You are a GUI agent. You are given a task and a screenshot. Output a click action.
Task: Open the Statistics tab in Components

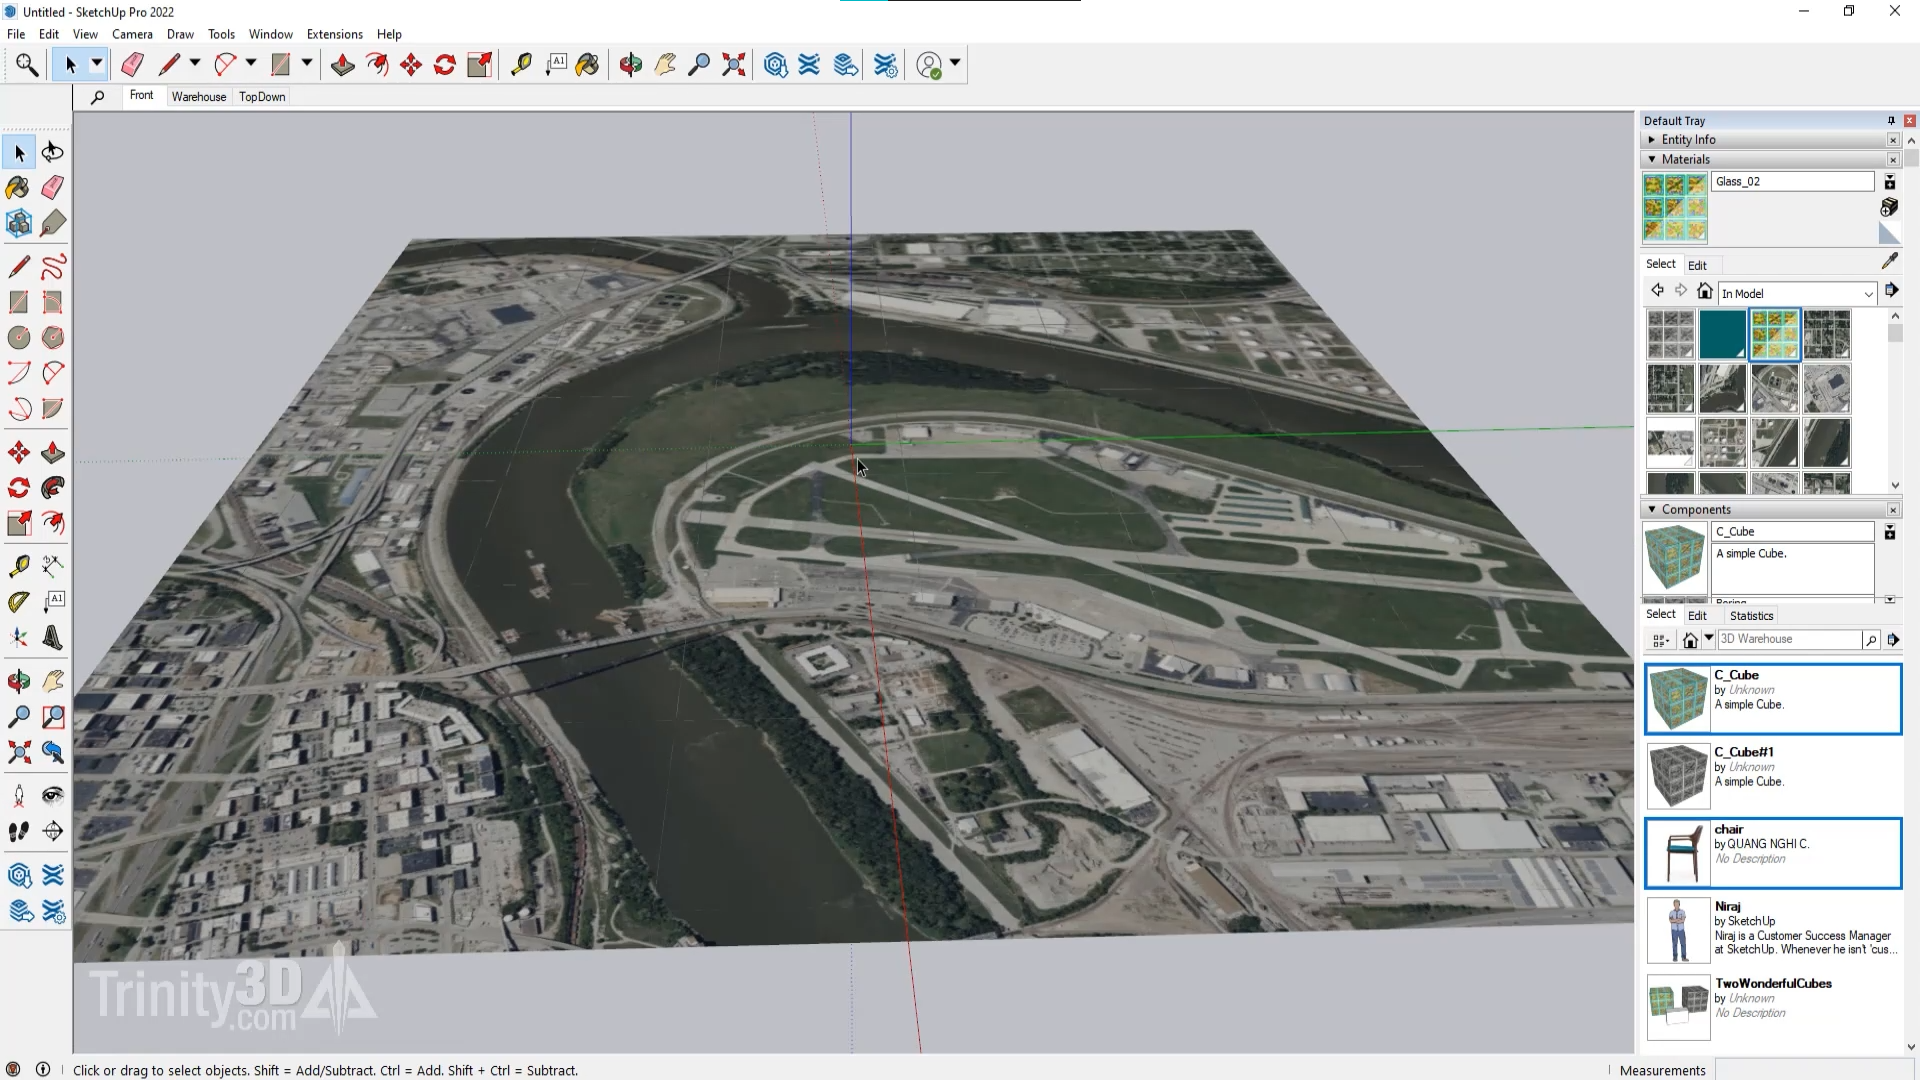click(1751, 616)
